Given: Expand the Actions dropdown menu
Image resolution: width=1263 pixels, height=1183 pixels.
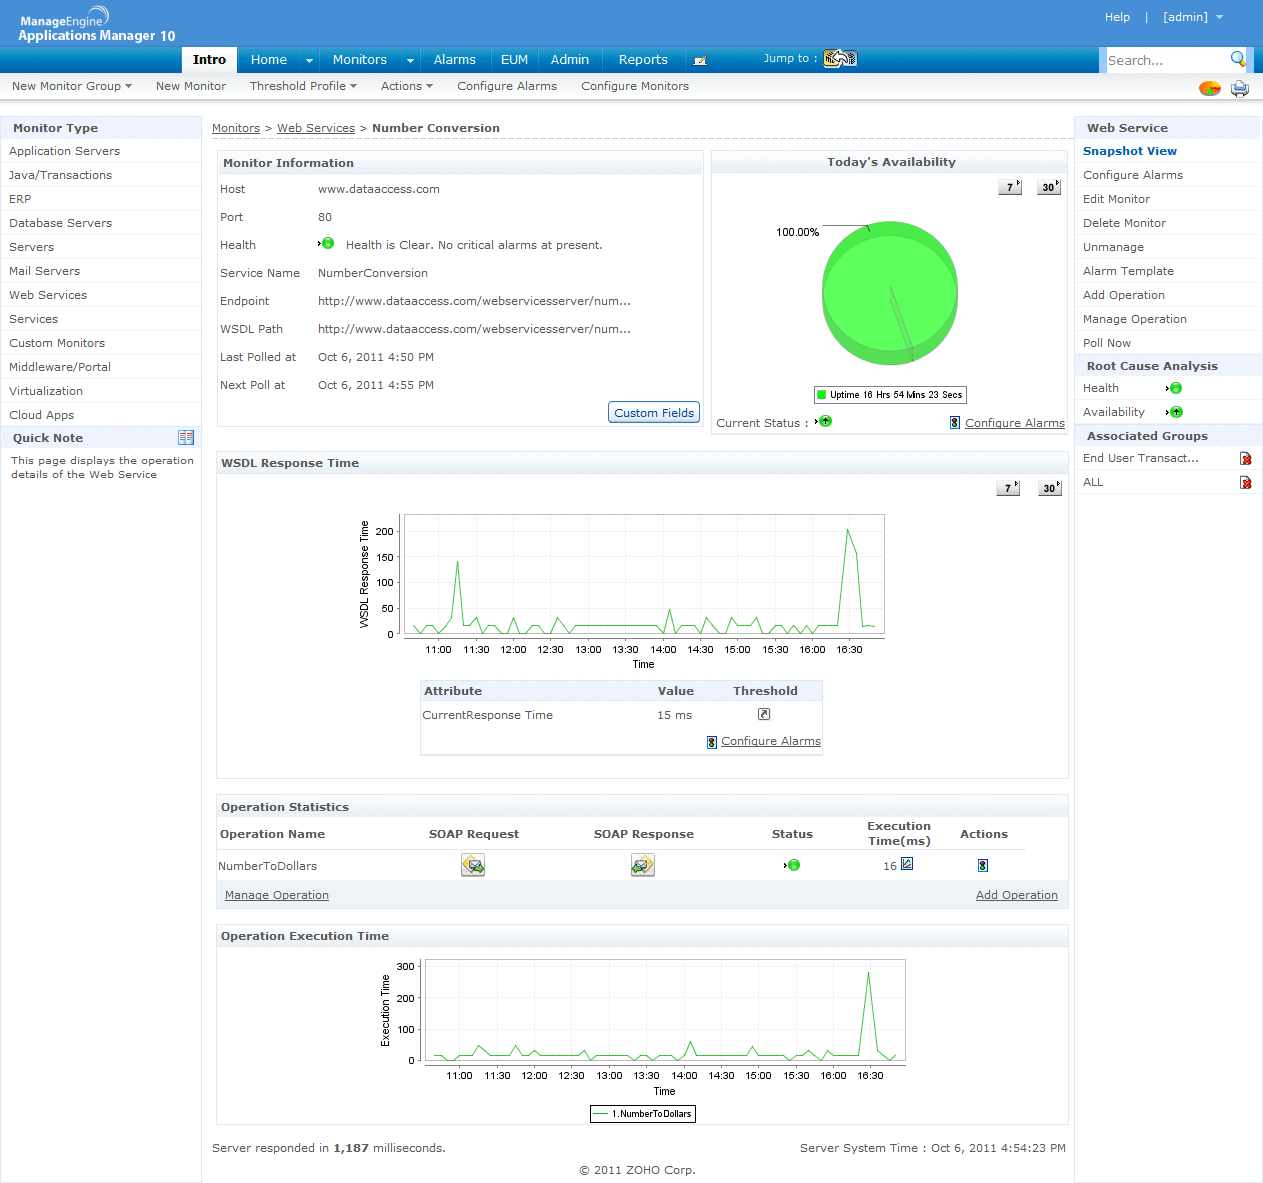Looking at the screenshot, I should point(406,86).
